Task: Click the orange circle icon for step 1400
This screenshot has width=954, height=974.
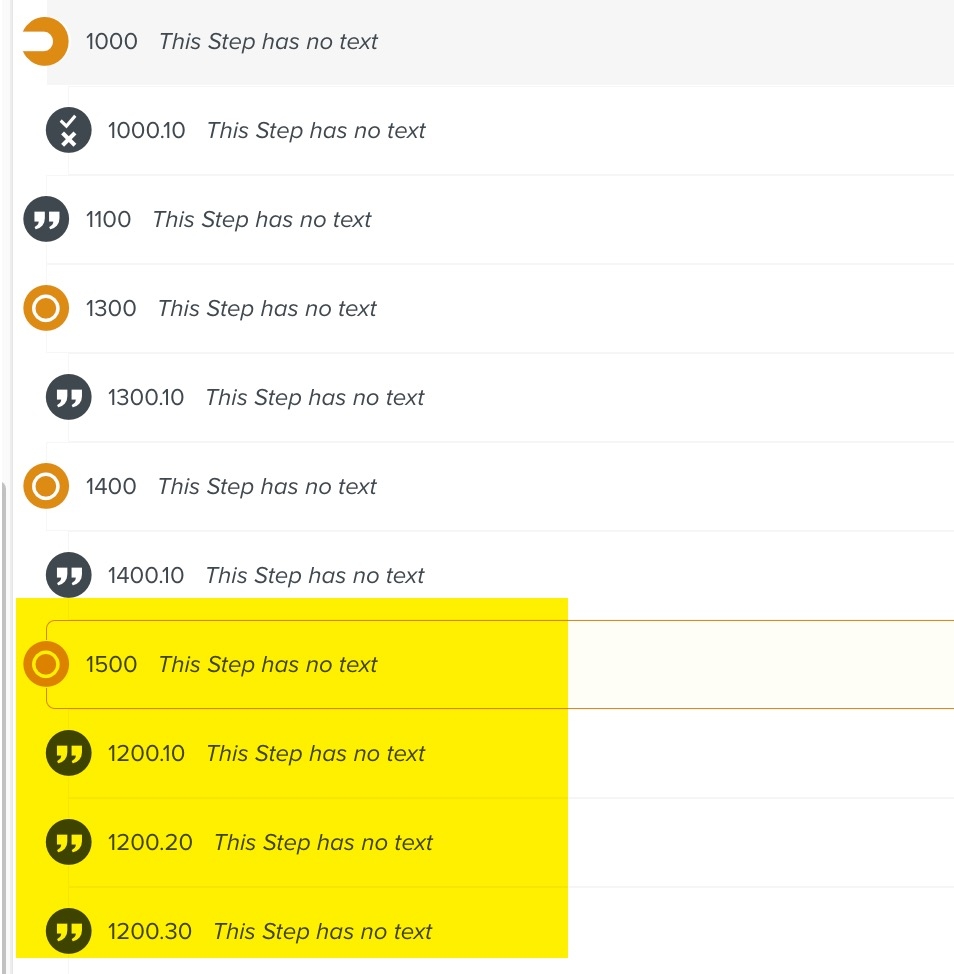Action: coord(46,487)
